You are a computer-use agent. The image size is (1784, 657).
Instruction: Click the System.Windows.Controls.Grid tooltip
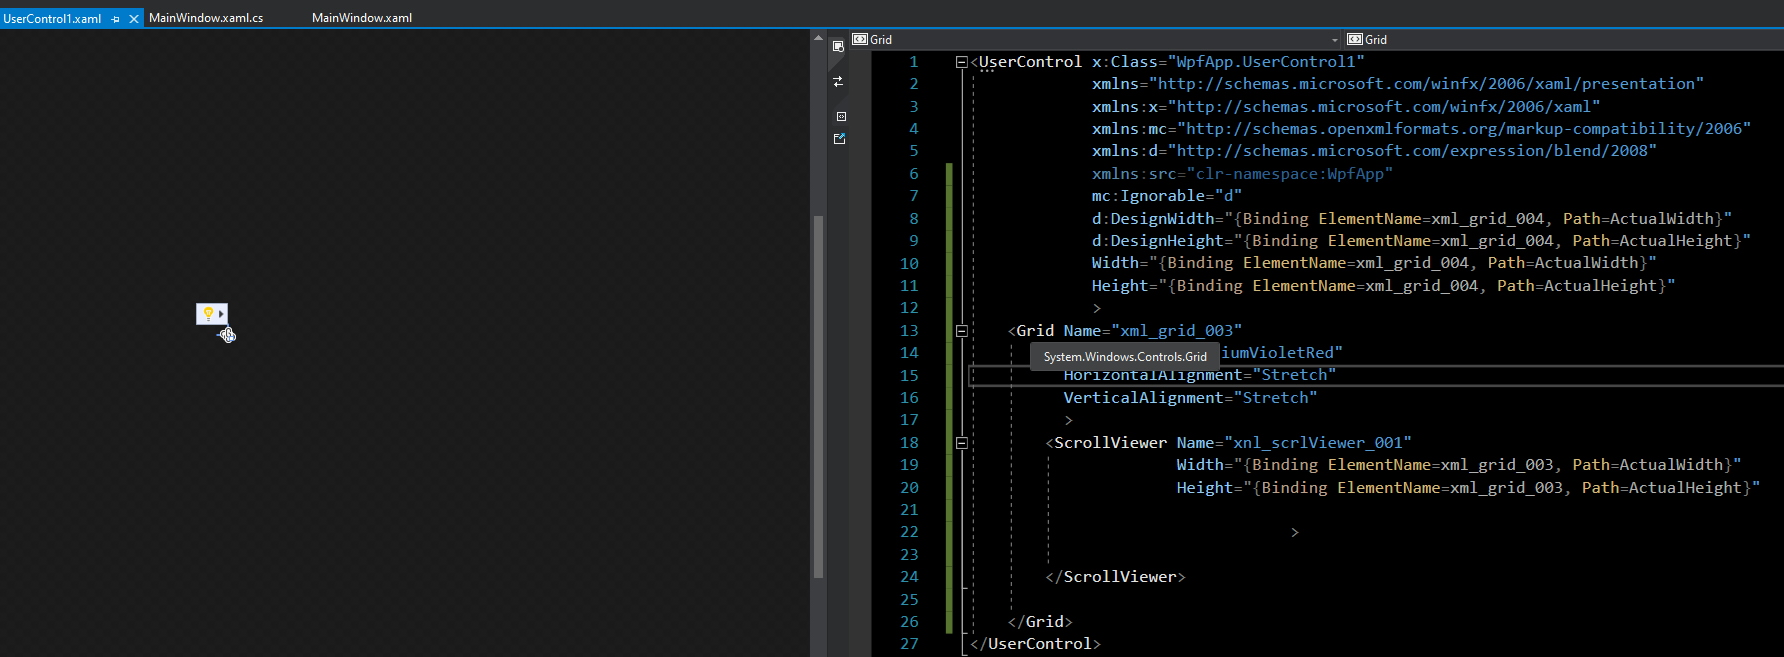[x=1125, y=357]
